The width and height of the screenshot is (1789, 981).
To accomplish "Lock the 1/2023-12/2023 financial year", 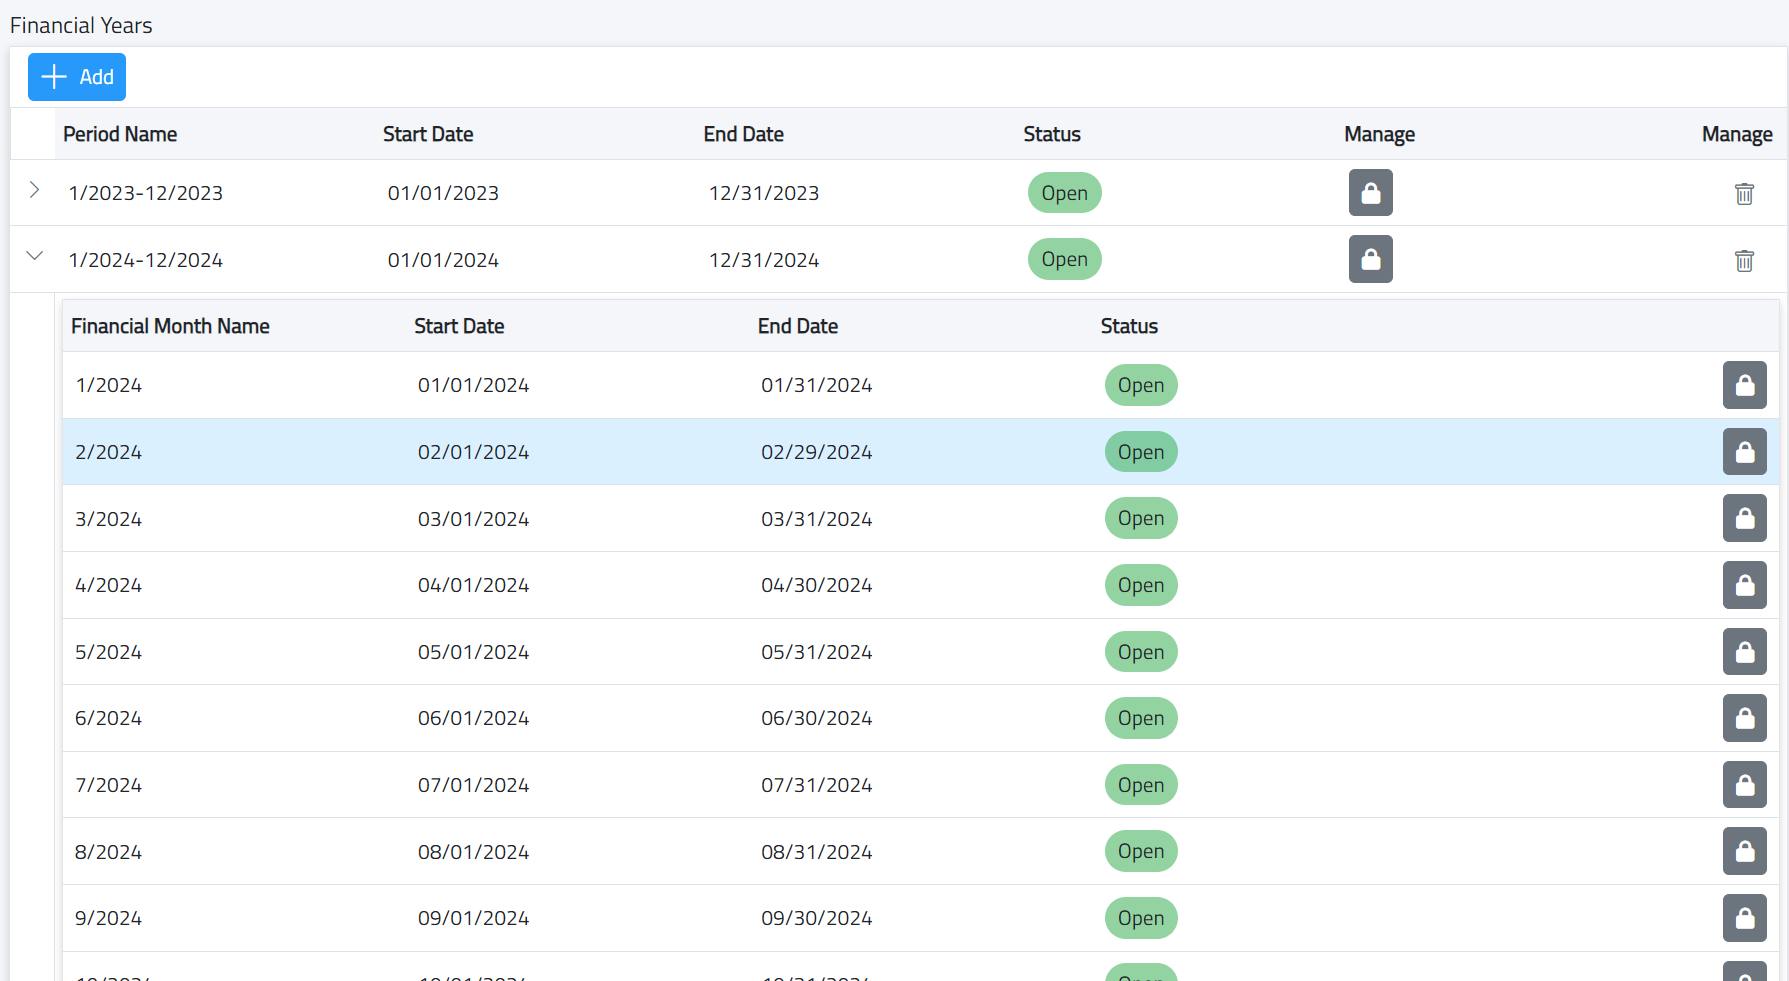I will tap(1370, 193).
